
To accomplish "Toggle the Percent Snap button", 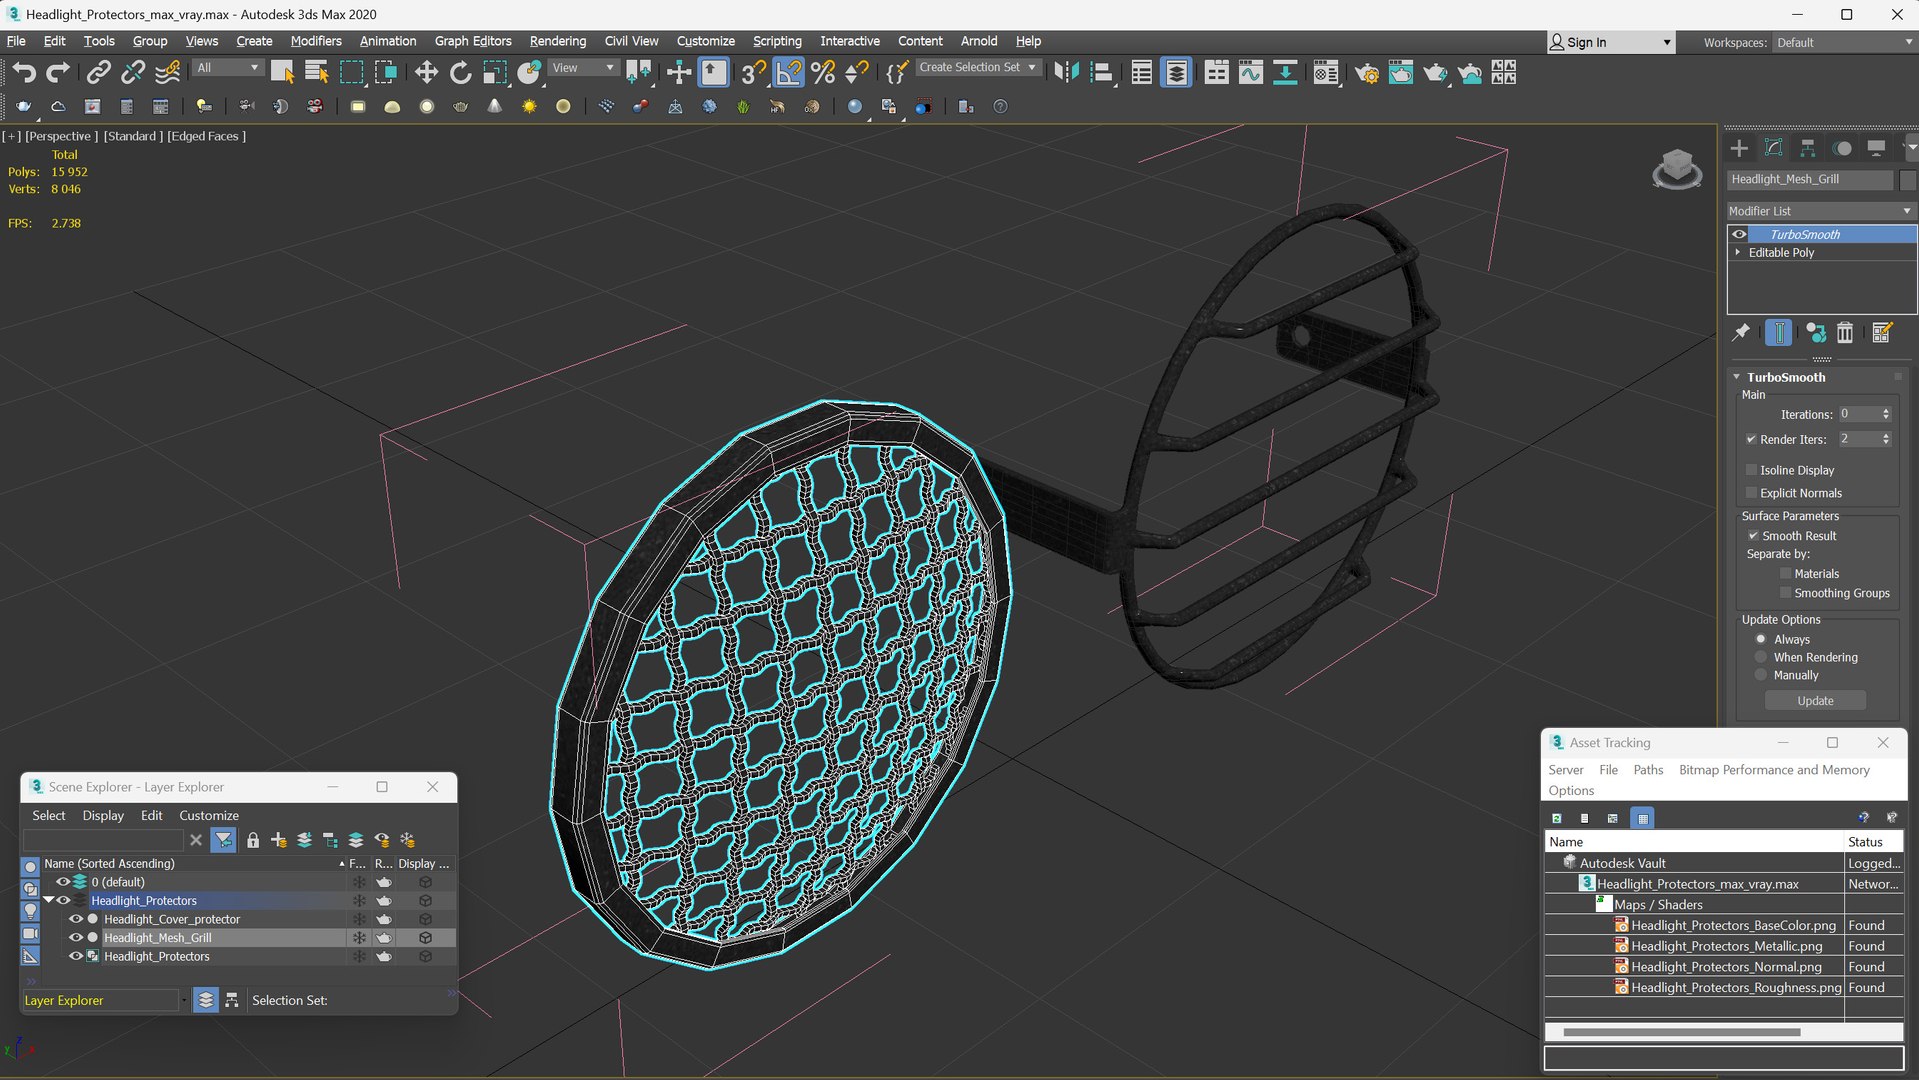I will pos(823,72).
